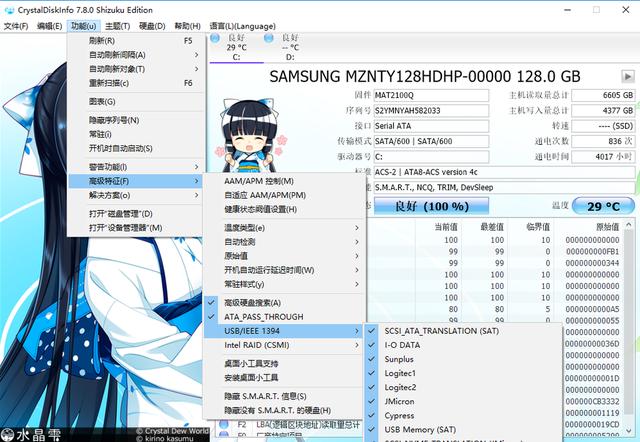640x442 pixels.
Task: Expand 自动刷新间隔(A) submenu
Action: click(131, 55)
